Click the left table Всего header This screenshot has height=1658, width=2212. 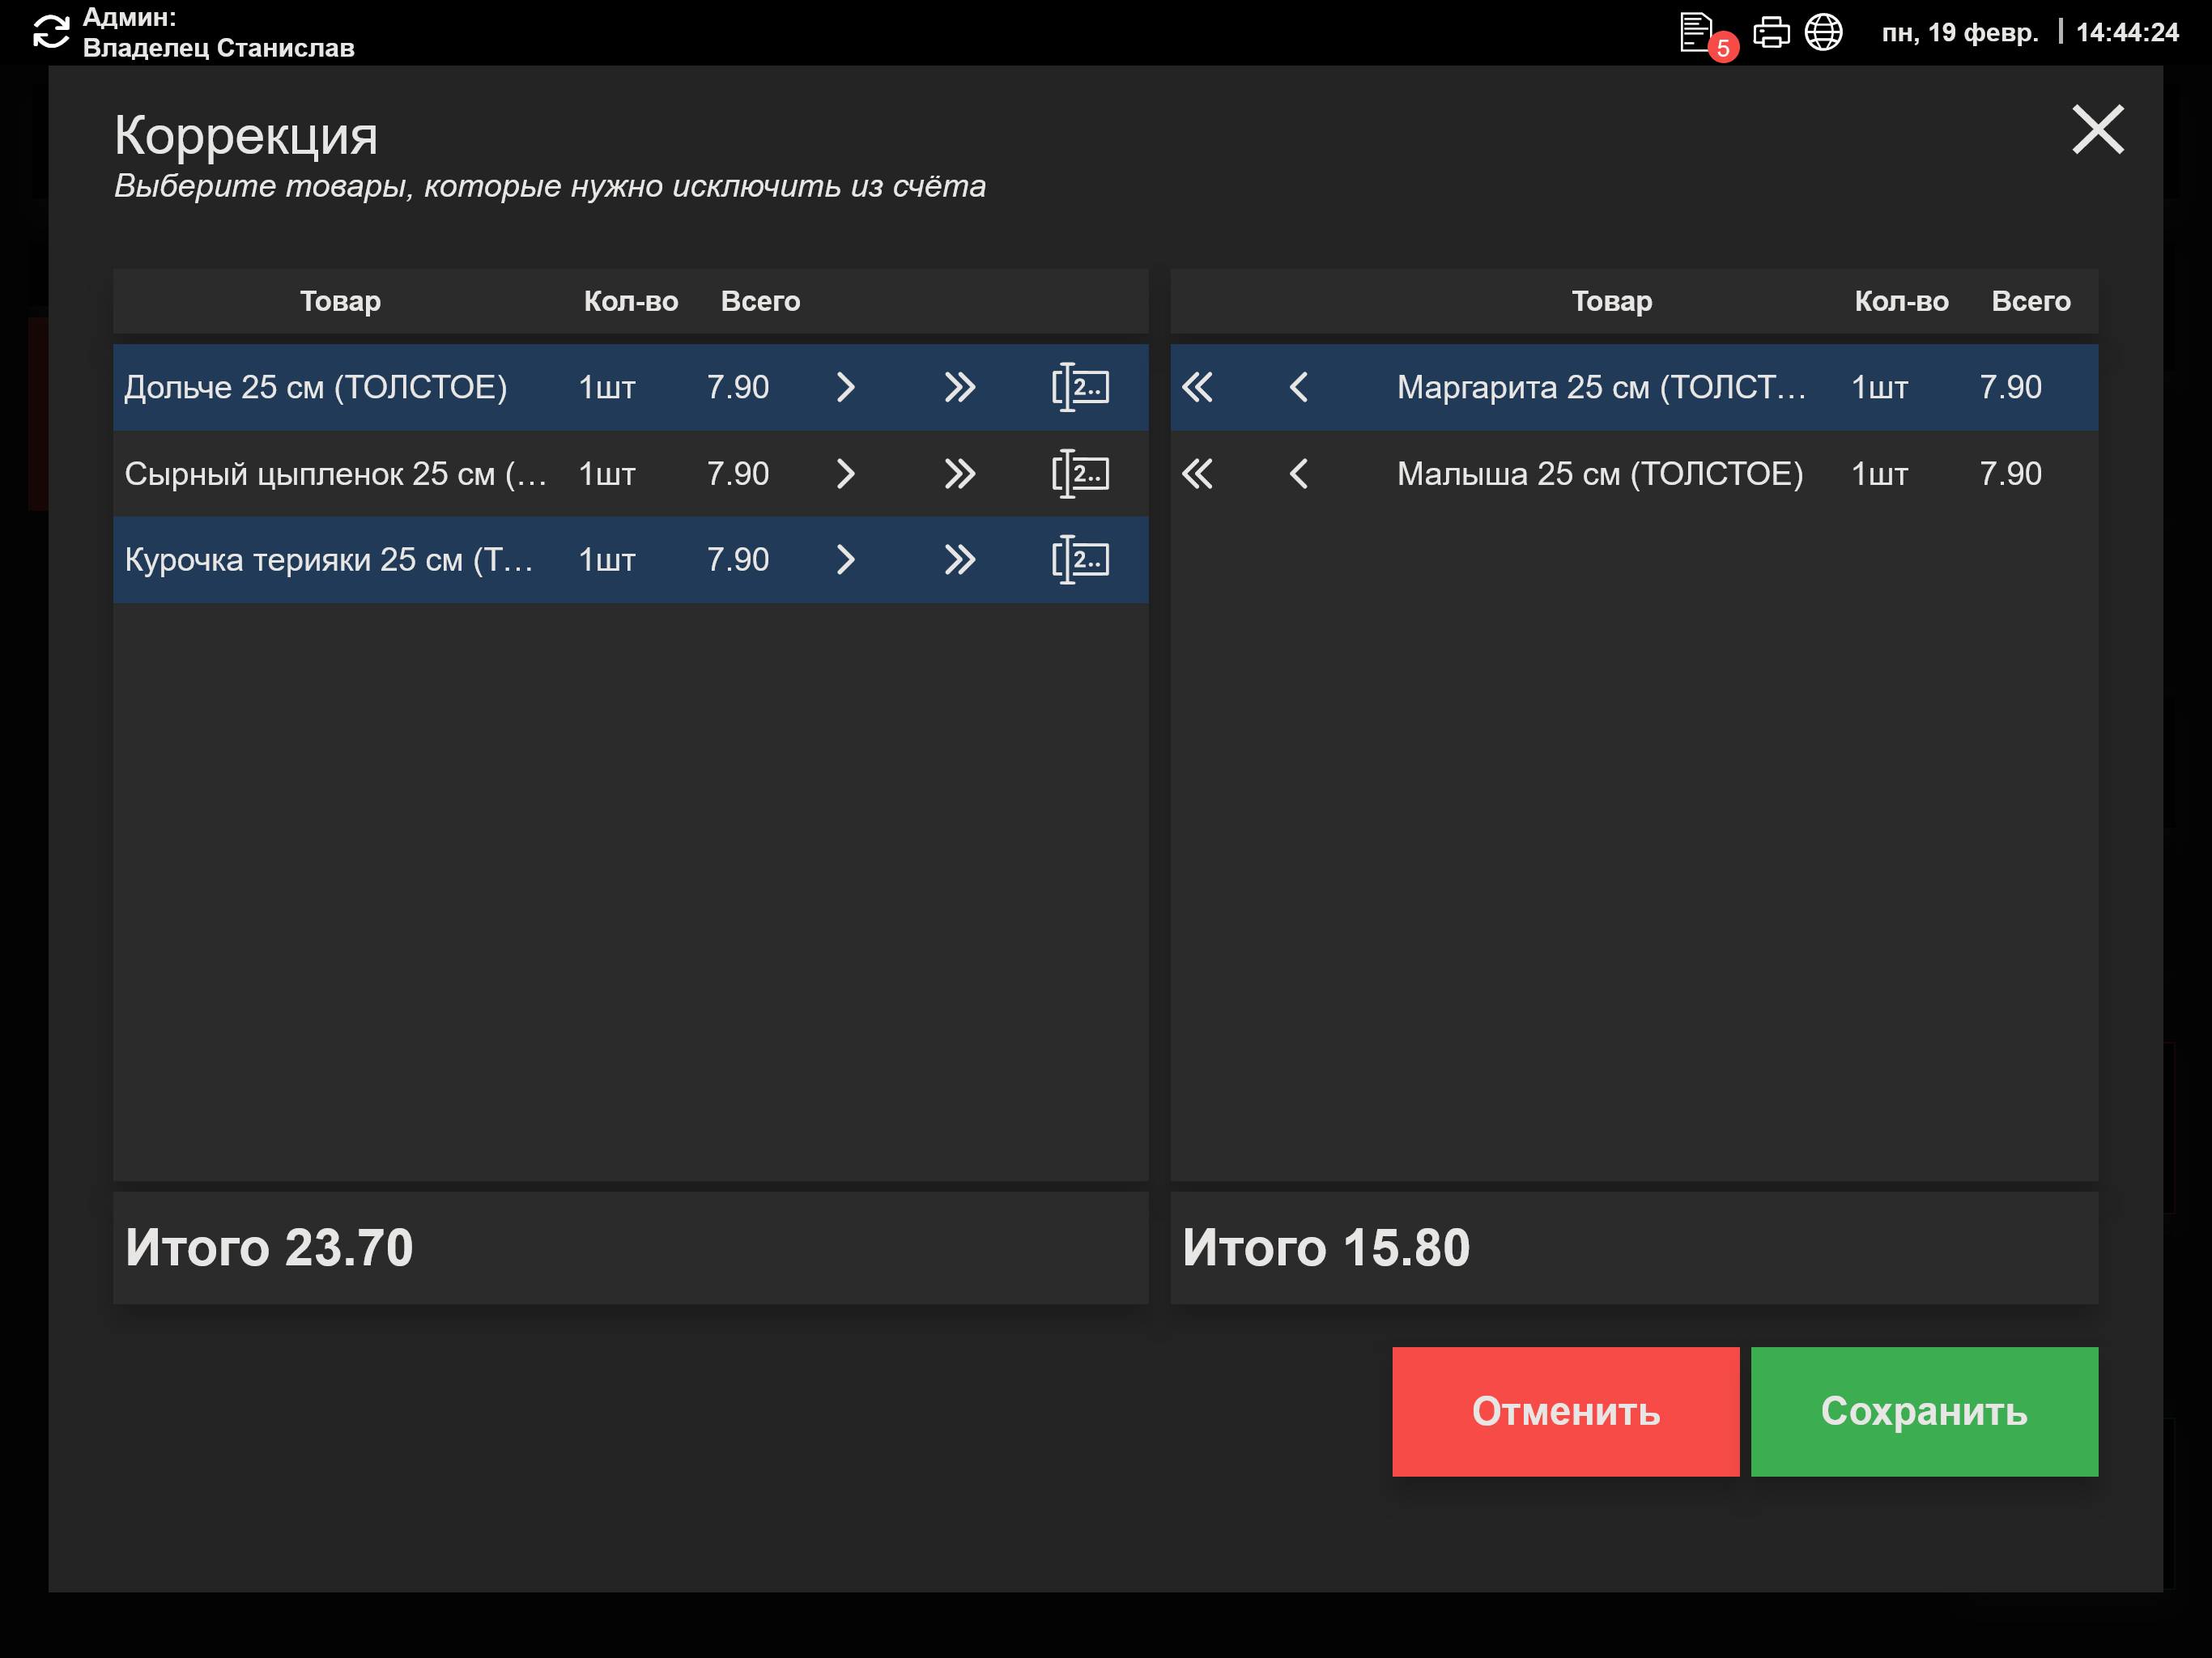tap(760, 301)
